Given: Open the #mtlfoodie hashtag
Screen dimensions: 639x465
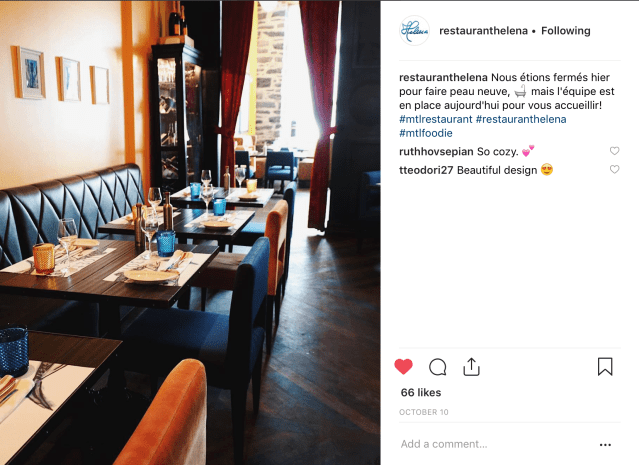Looking at the screenshot, I should (426, 133).
